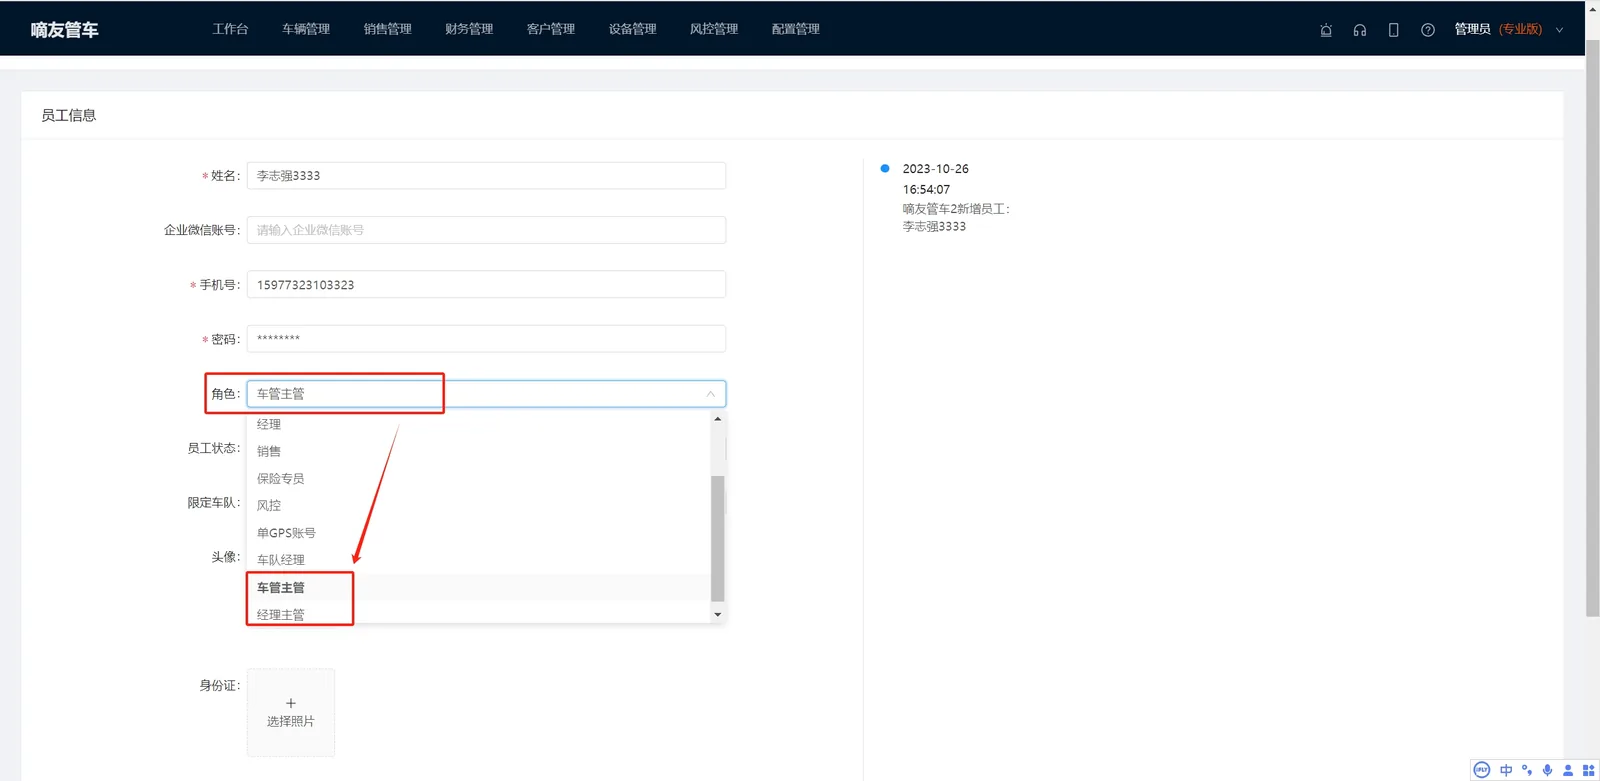Open the 车辆管理 menu
1600x781 pixels.
pos(306,29)
